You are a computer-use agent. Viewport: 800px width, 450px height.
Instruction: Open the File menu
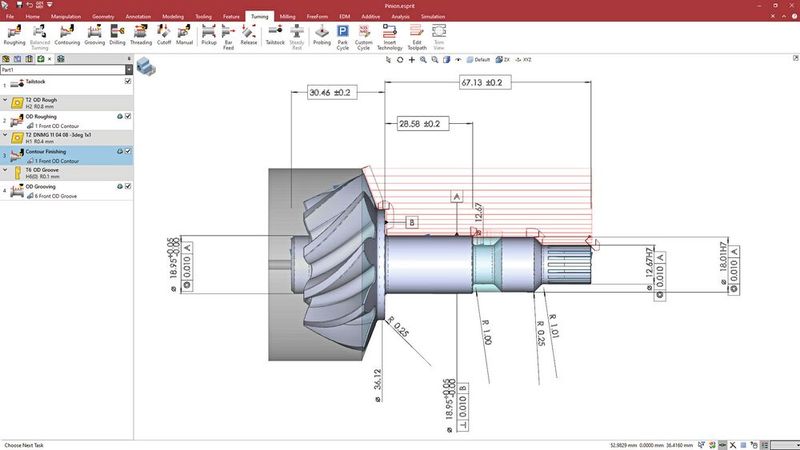point(9,17)
